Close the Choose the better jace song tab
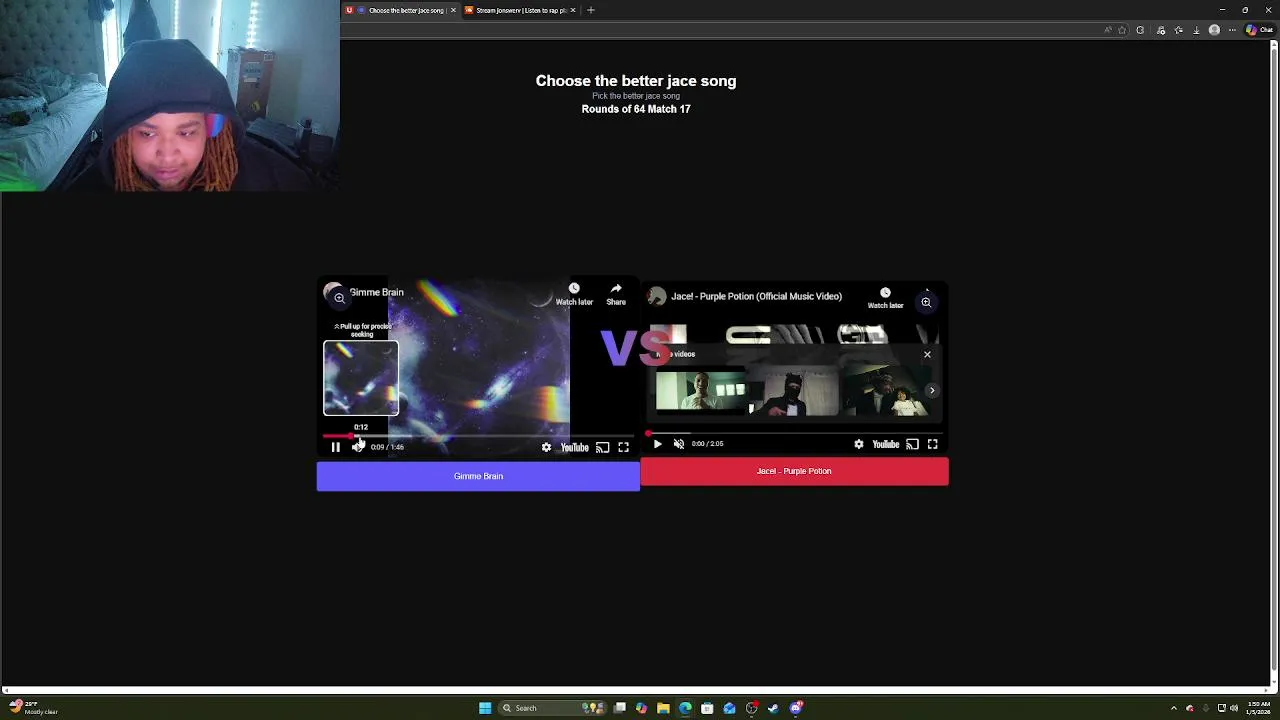 (453, 10)
